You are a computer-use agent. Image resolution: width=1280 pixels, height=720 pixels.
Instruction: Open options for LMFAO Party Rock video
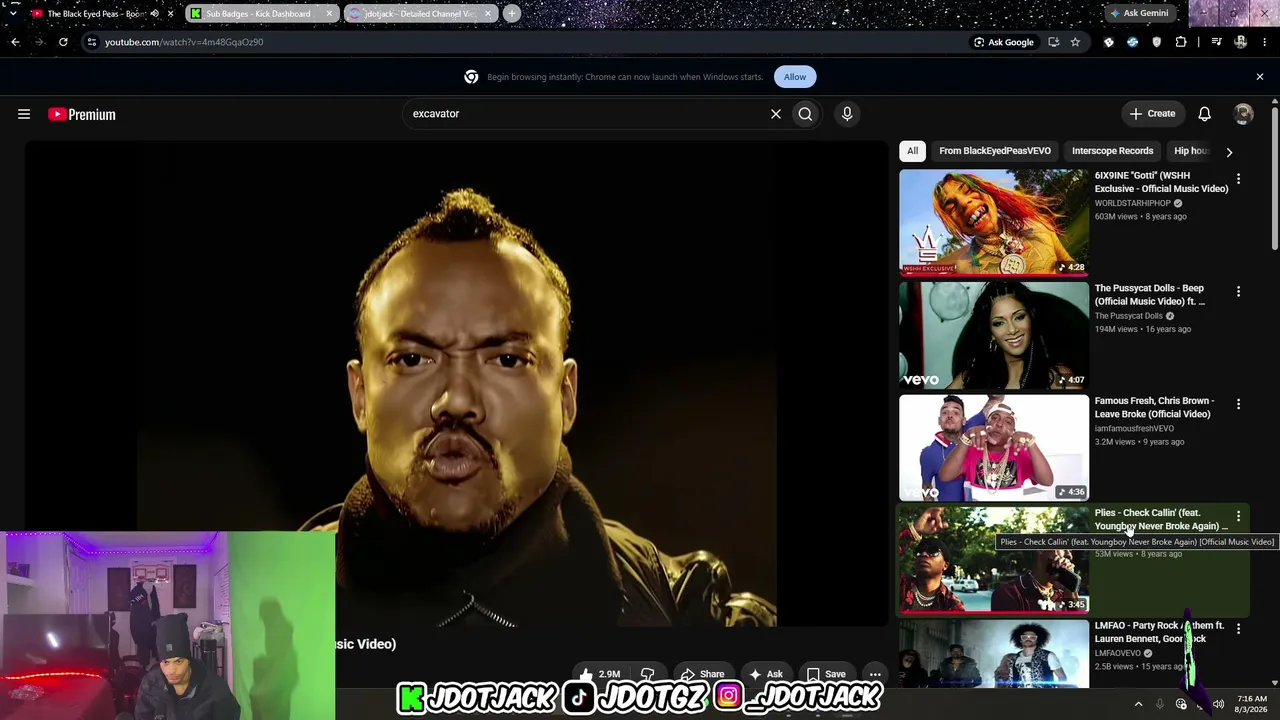[1238, 629]
